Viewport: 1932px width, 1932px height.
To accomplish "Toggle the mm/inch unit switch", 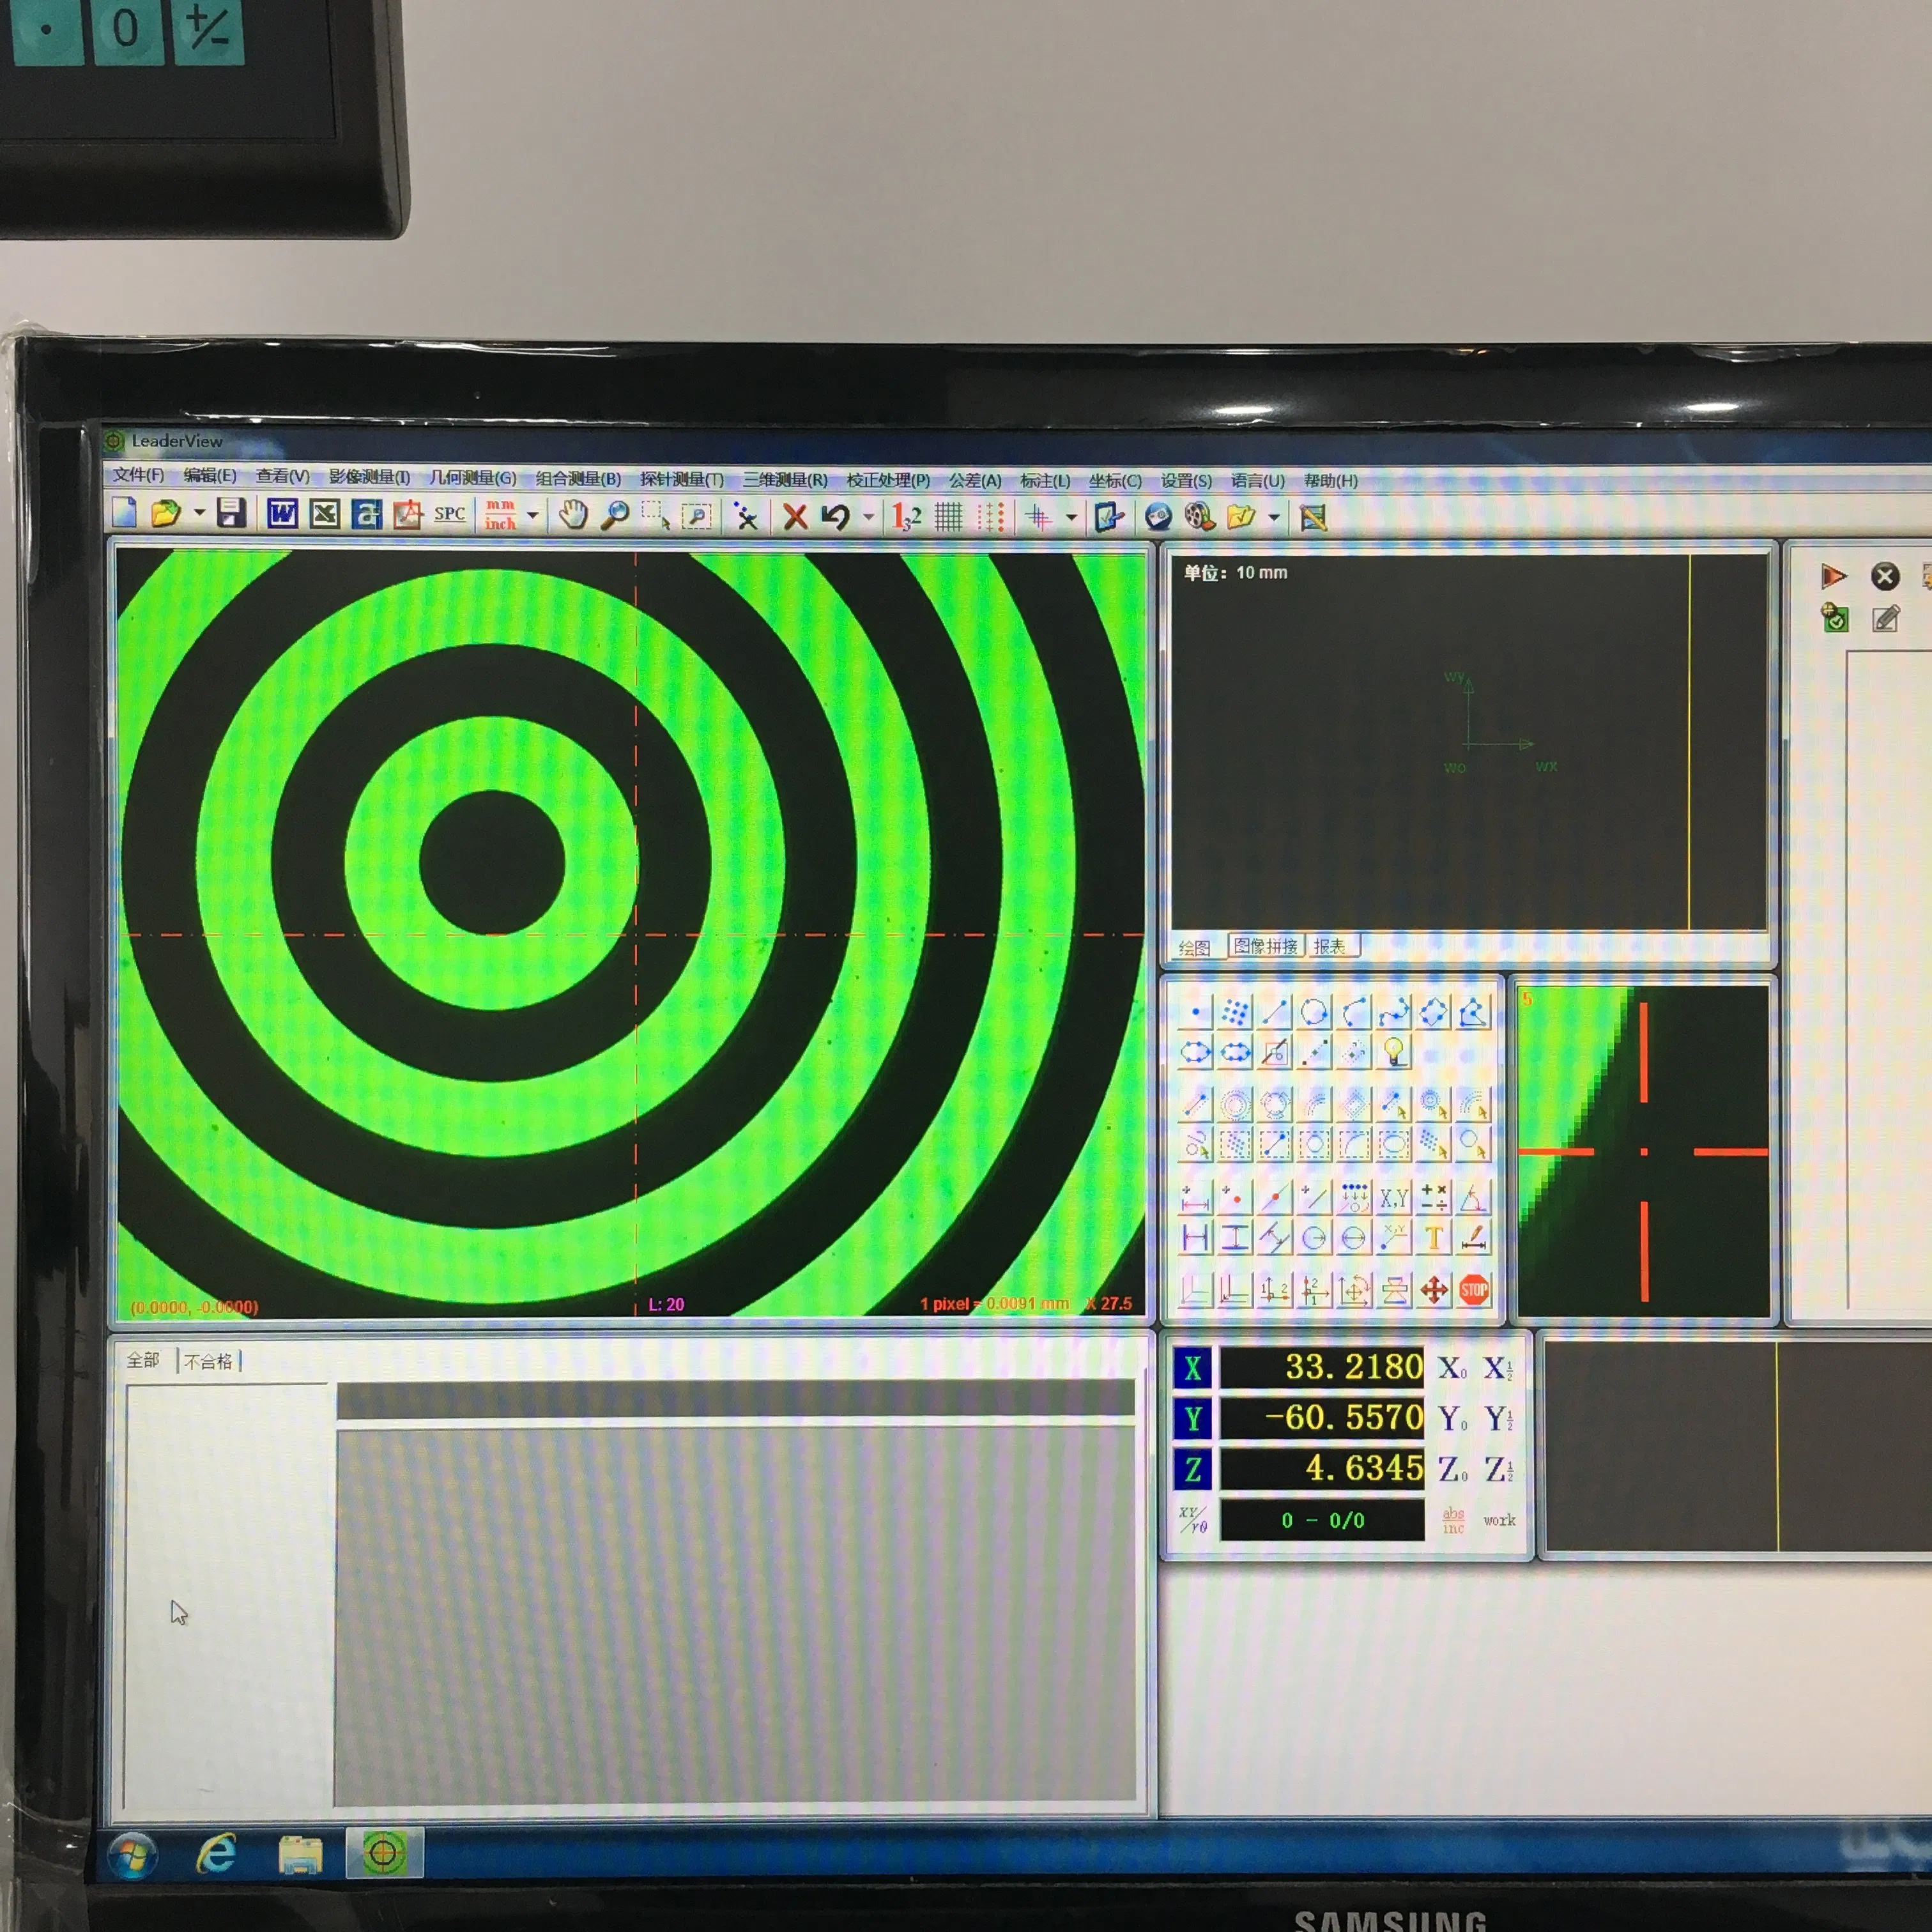I will tap(500, 515).
